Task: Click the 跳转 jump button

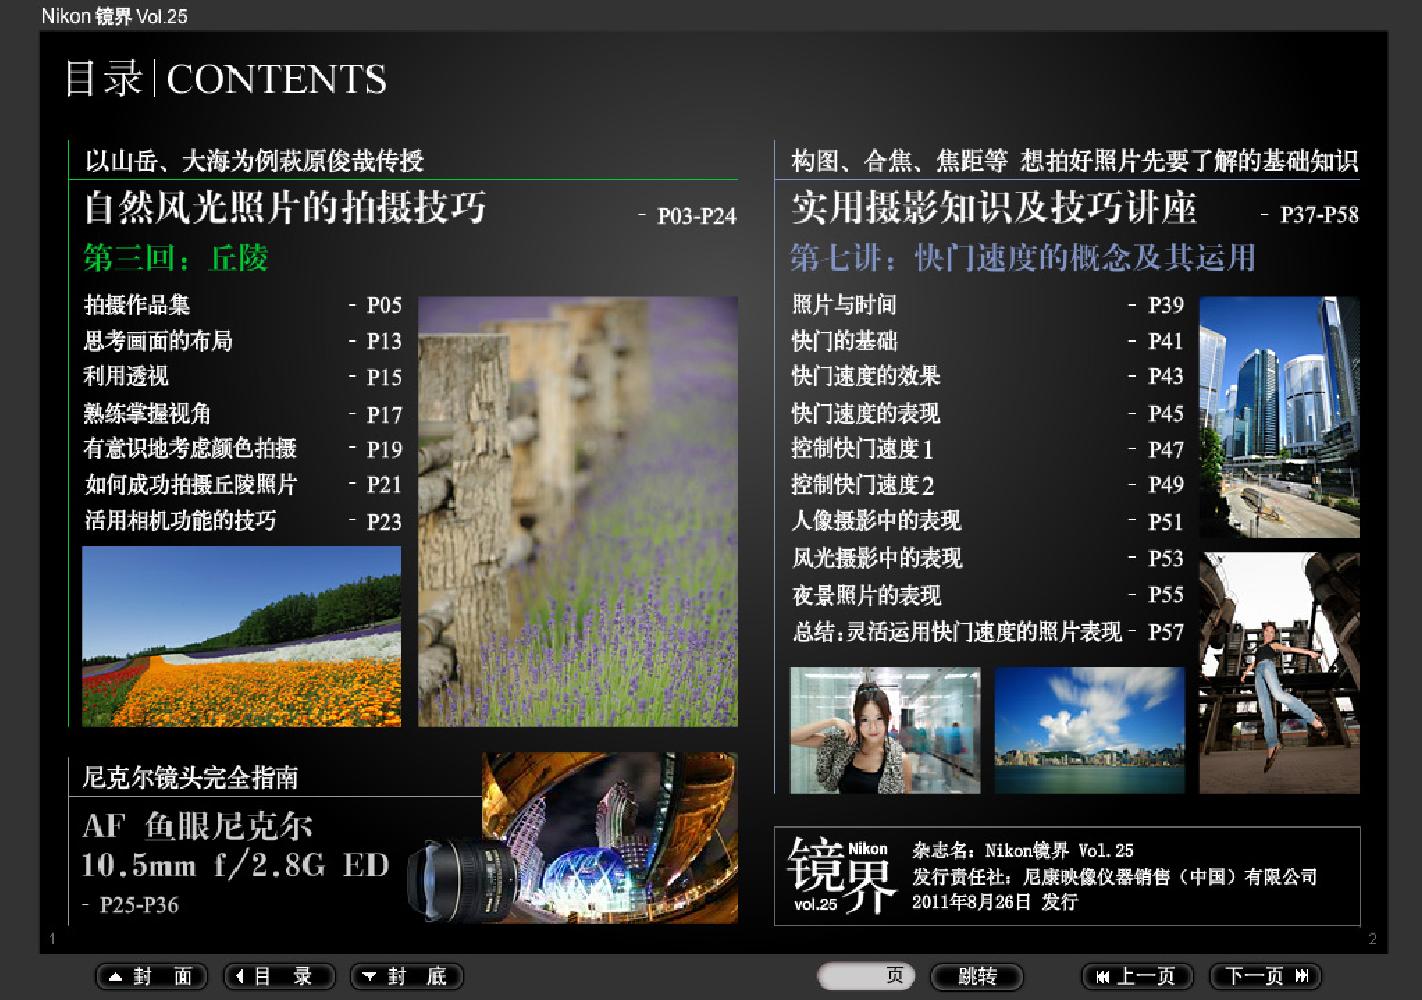Action: pos(977,977)
